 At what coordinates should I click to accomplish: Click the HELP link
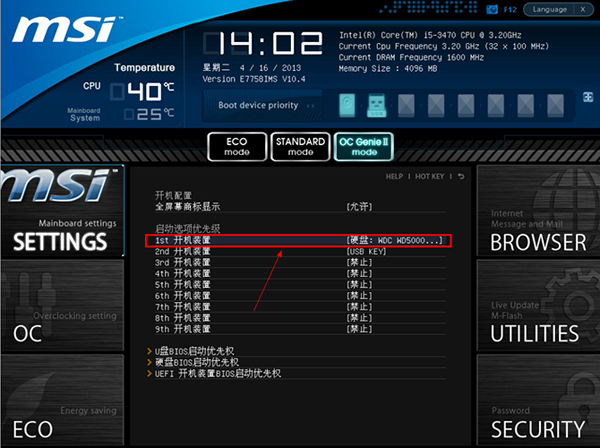point(394,176)
